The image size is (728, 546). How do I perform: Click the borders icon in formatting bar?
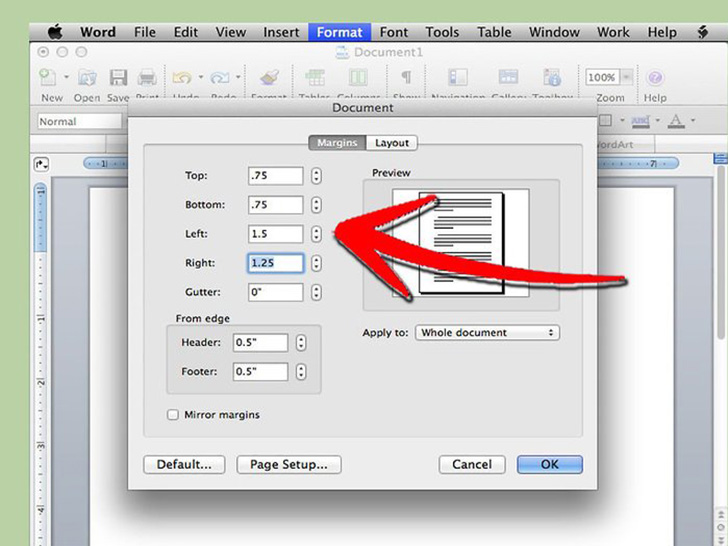[605, 121]
